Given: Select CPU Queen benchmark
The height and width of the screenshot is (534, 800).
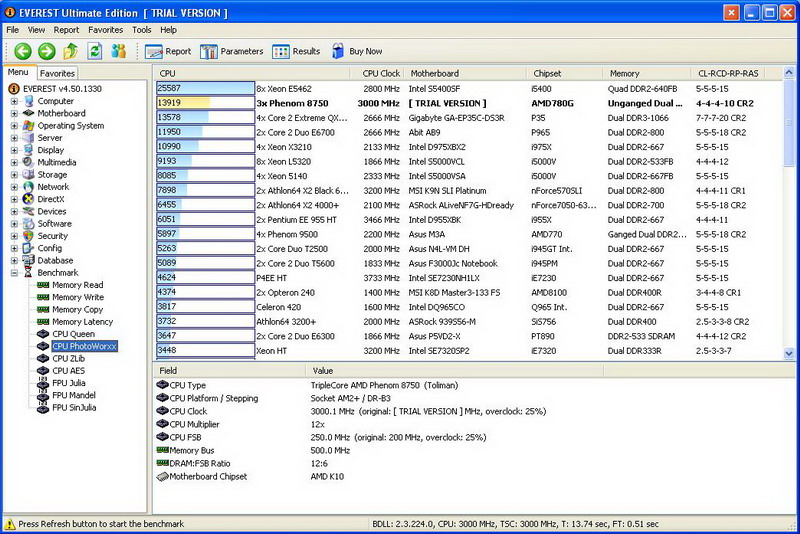Looking at the screenshot, I should point(73,334).
